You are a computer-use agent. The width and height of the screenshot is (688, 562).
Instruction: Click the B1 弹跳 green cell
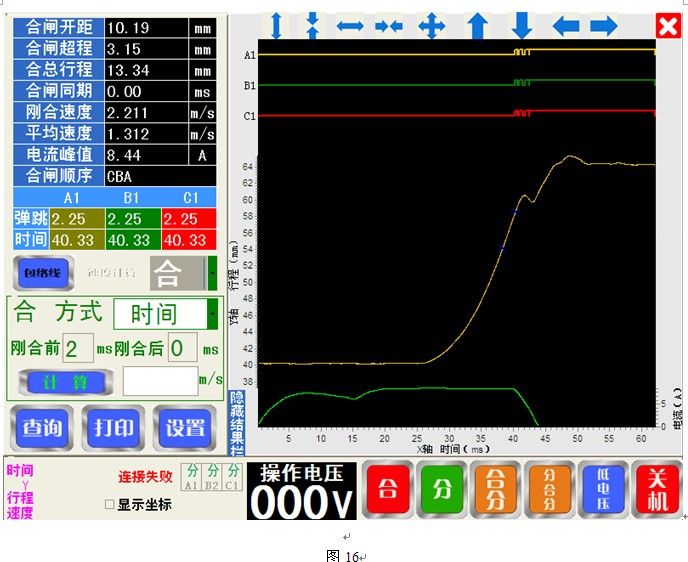pyautogui.click(x=133, y=218)
